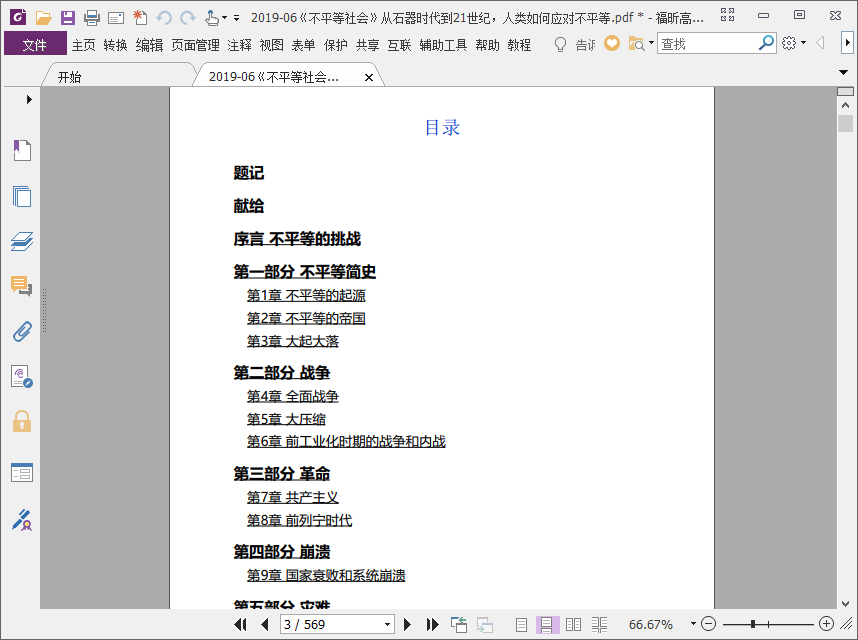Image resolution: width=858 pixels, height=640 pixels.
Task: Click the scrollbar down arrow
Action: coord(845,603)
